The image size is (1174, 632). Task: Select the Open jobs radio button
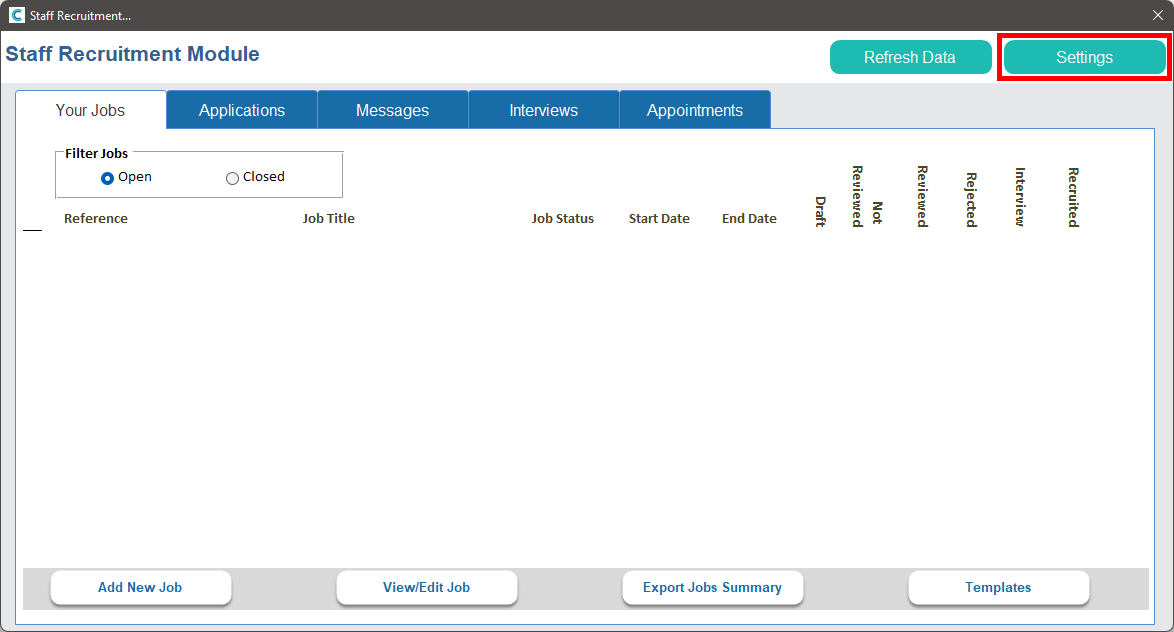108,178
